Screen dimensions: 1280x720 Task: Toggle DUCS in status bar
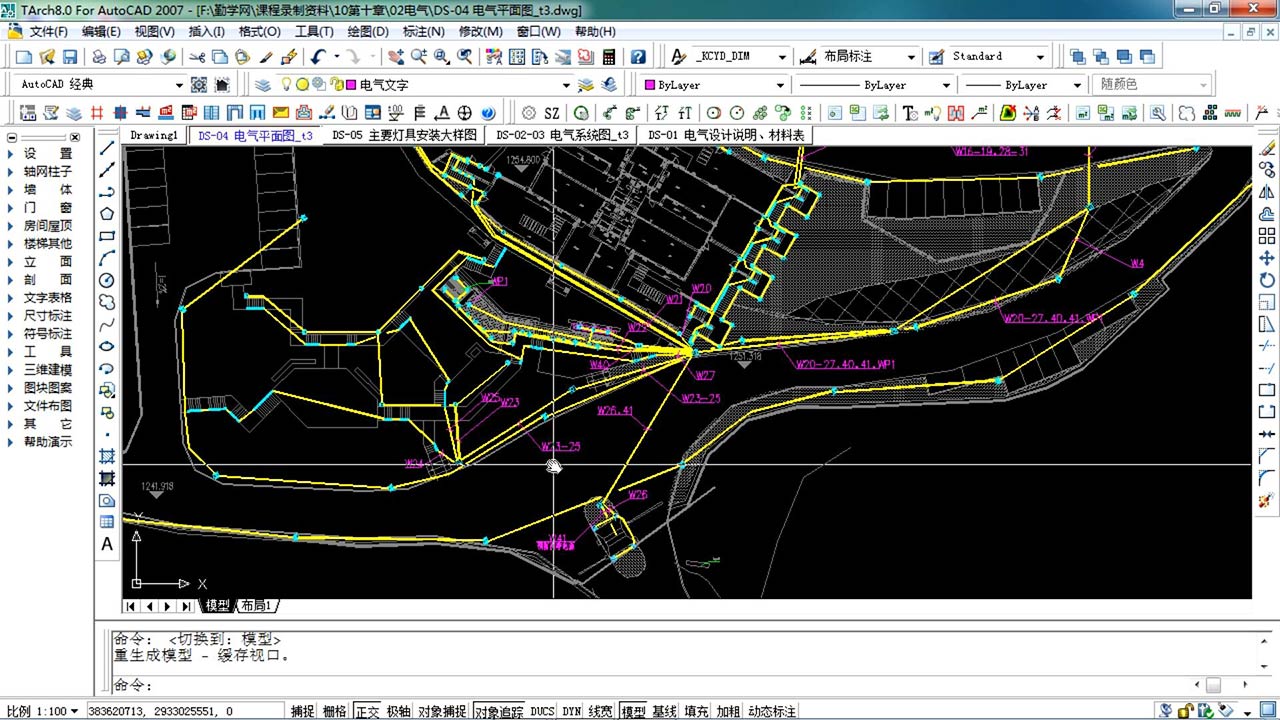(542, 711)
